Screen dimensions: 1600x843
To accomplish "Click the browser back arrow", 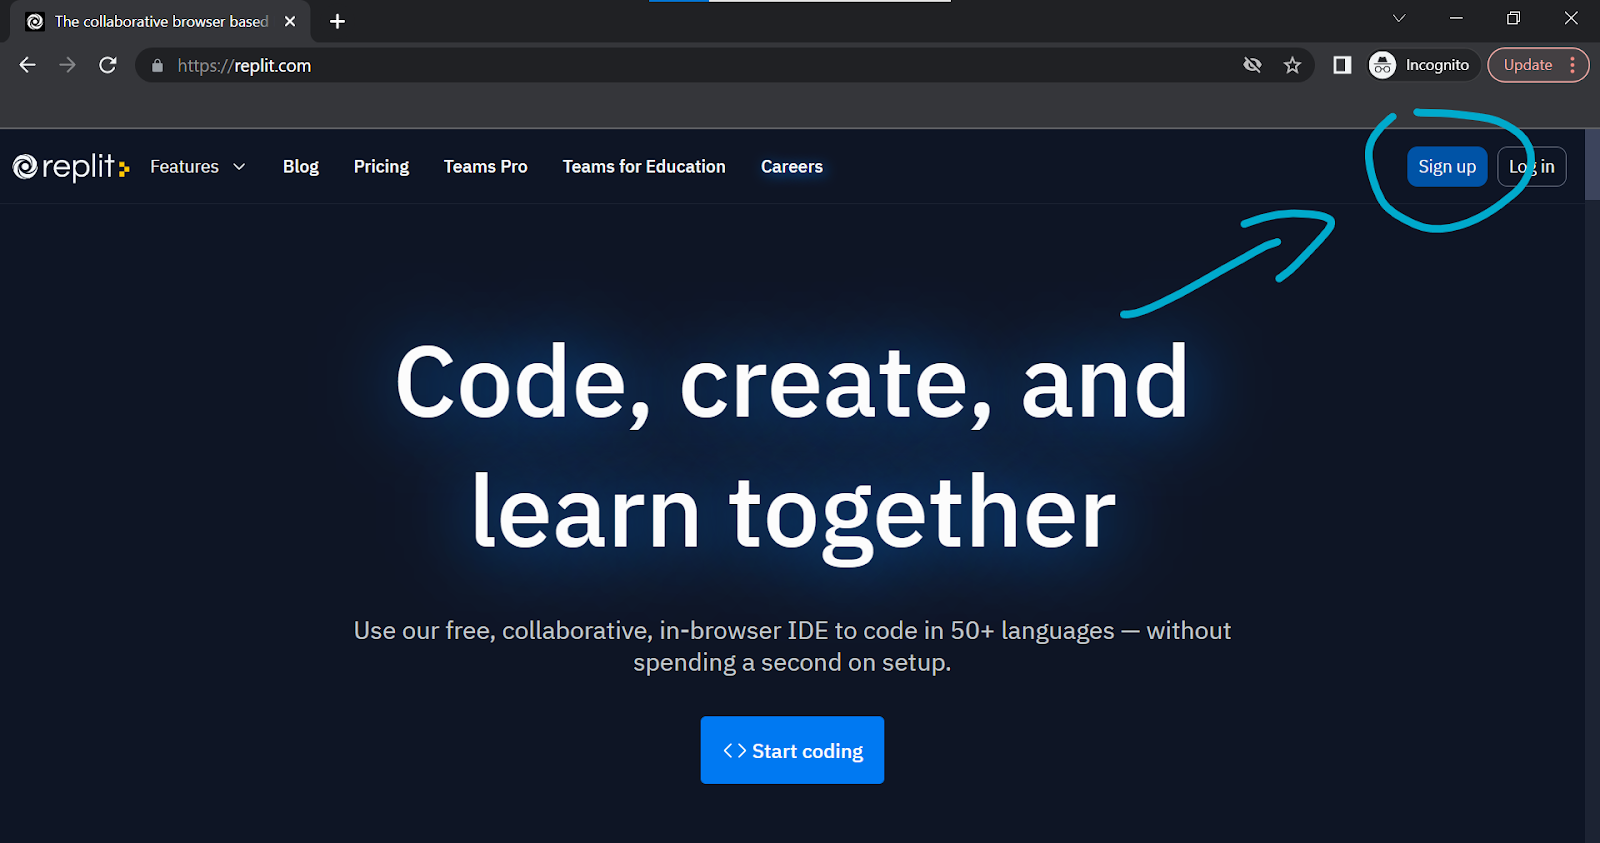I will [x=27, y=65].
